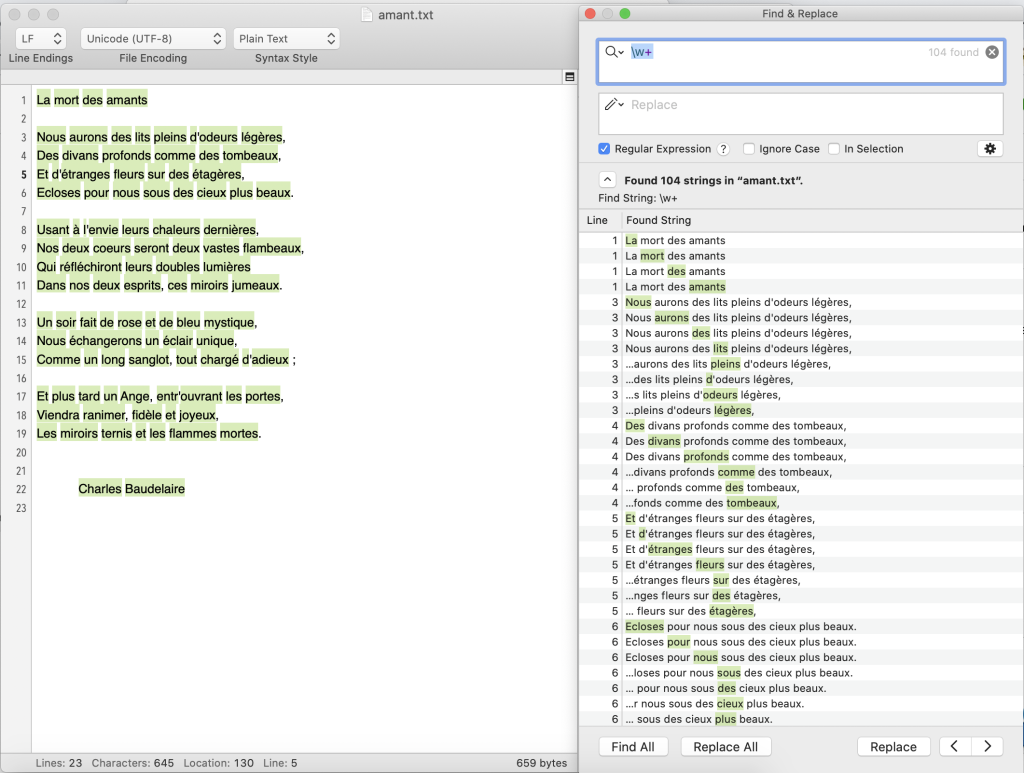
Task: Select result row highlighting 'légères' on line 3
Action: (800, 411)
